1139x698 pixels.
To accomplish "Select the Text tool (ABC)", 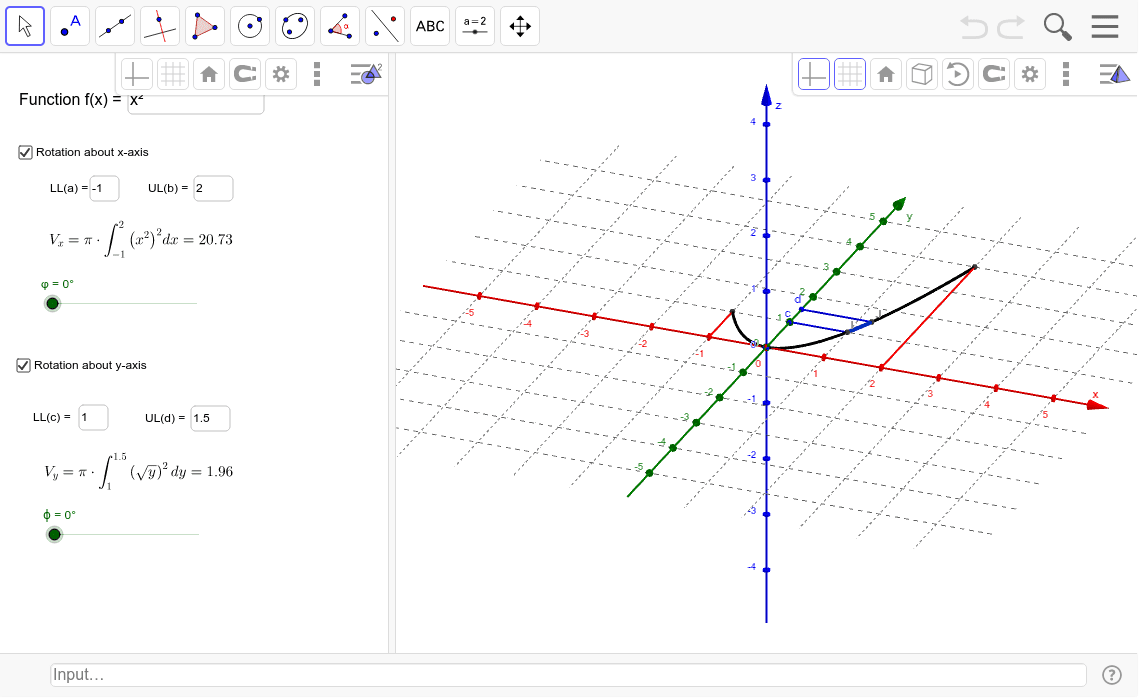I will click(x=429, y=25).
